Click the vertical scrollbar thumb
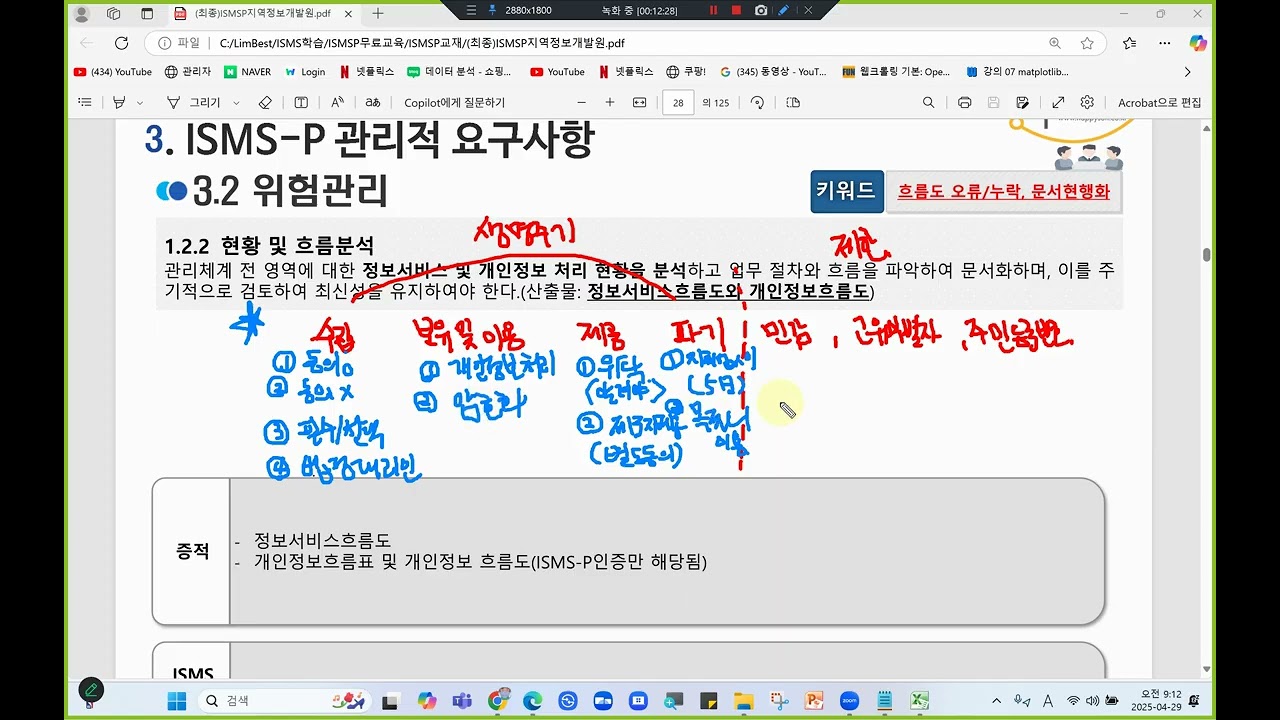This screenshot has height=720, width=1280. click(x=1207, y=255)
